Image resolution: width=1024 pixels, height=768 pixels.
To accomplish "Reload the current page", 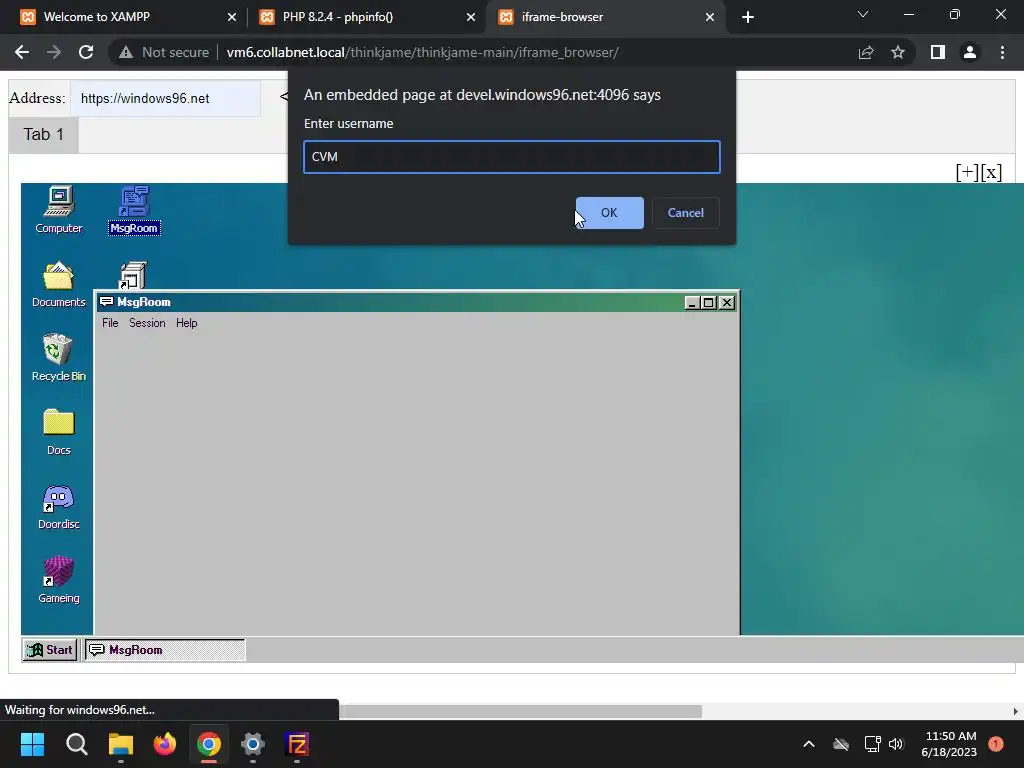I will pos(86,52).
